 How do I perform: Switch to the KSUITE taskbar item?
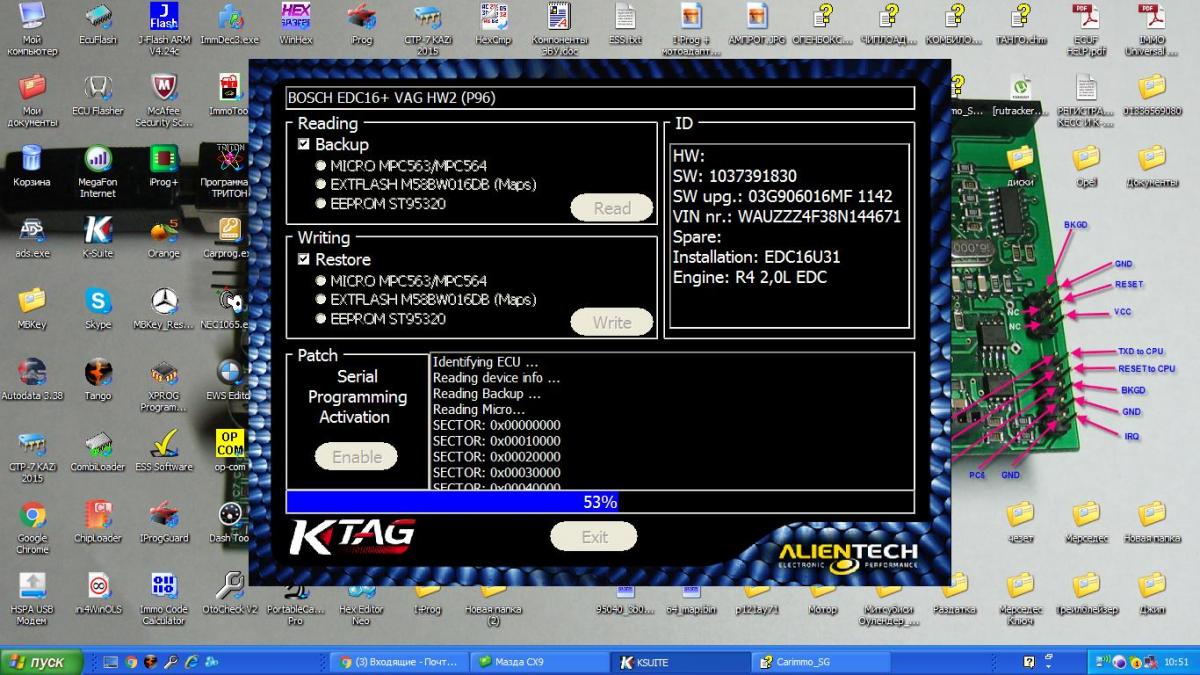676,662
